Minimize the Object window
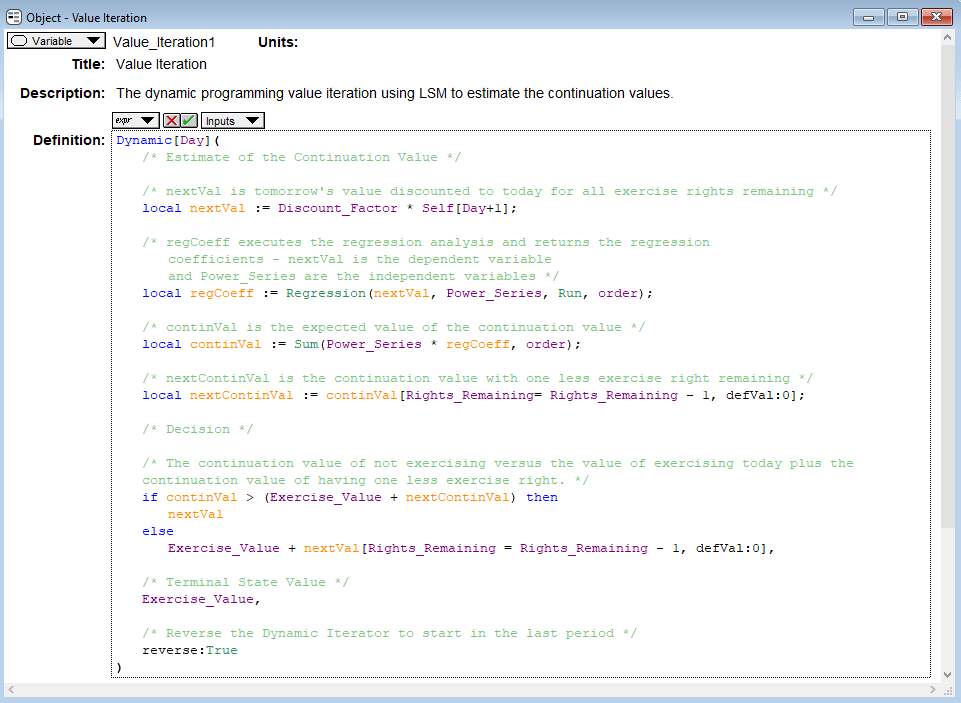This screenshot has width=961, height=703. pos(869,17)
